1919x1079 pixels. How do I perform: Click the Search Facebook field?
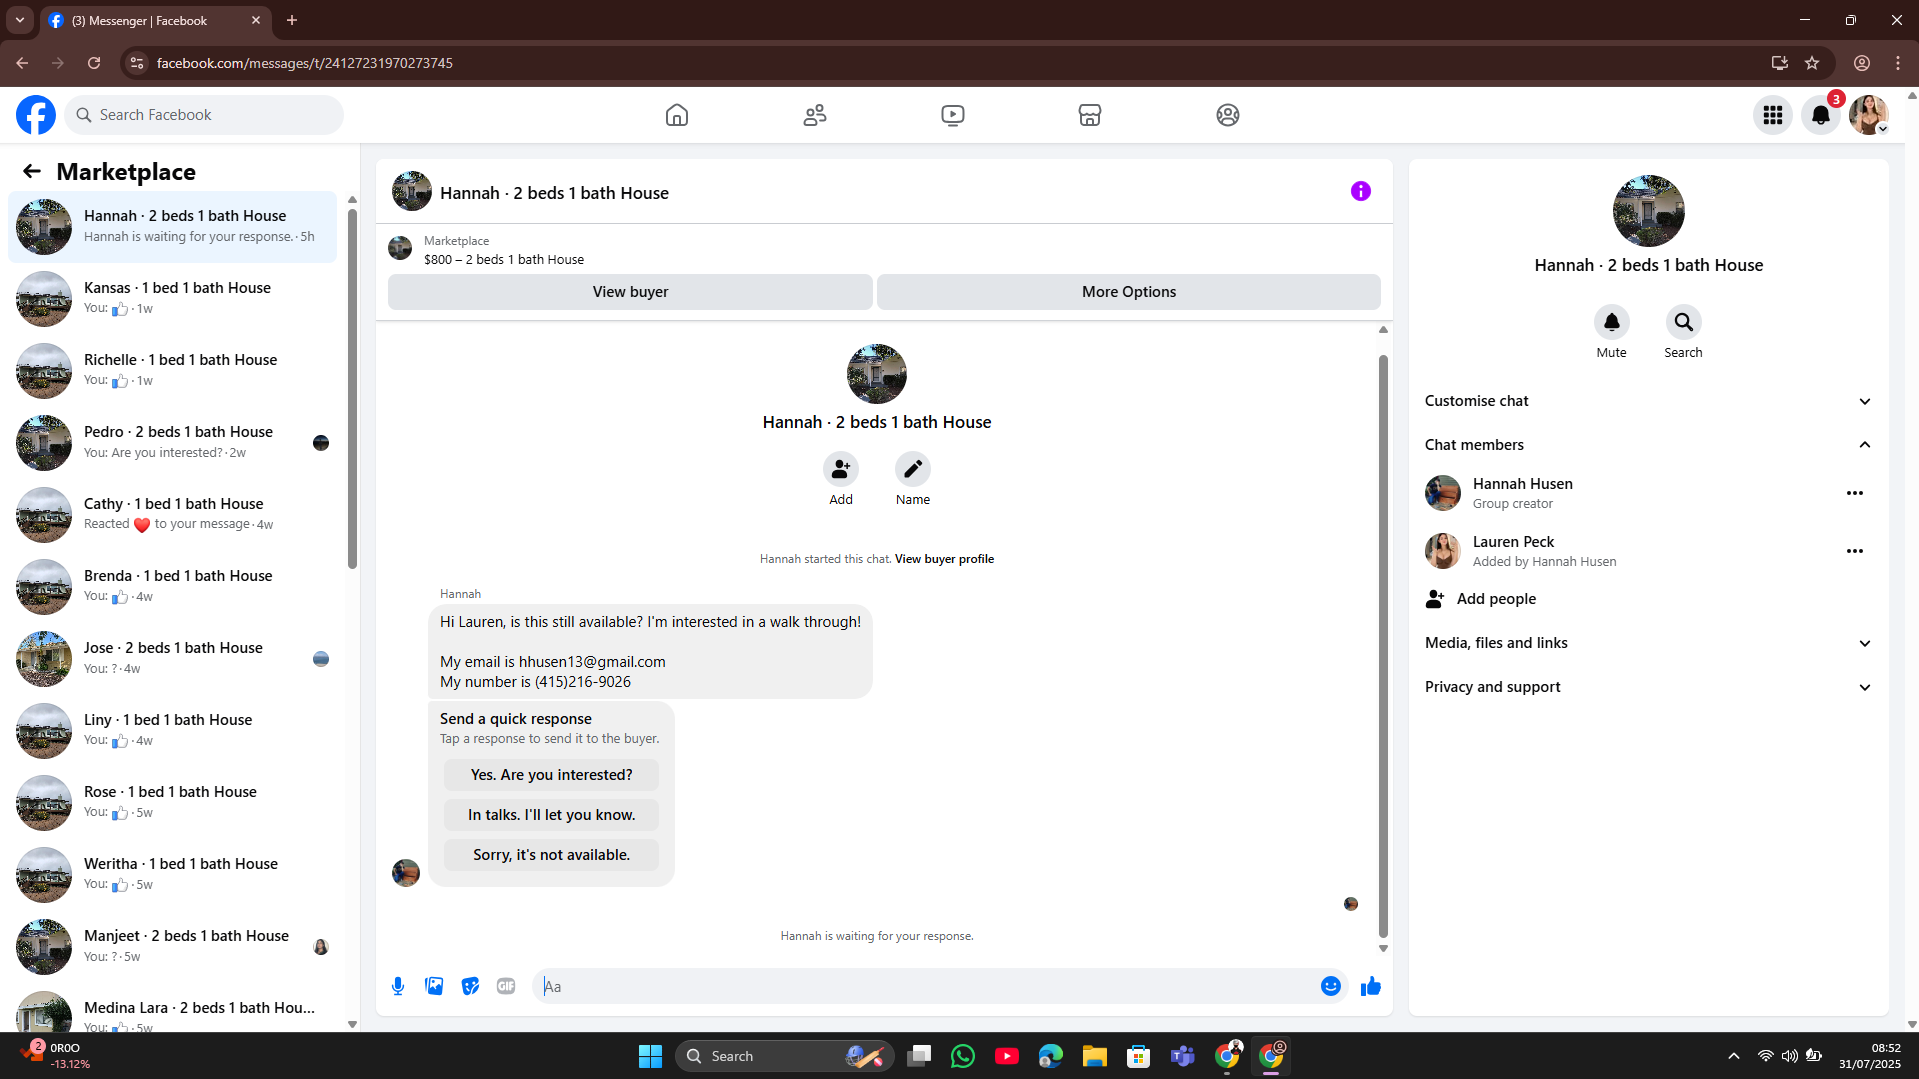(204, 115)
